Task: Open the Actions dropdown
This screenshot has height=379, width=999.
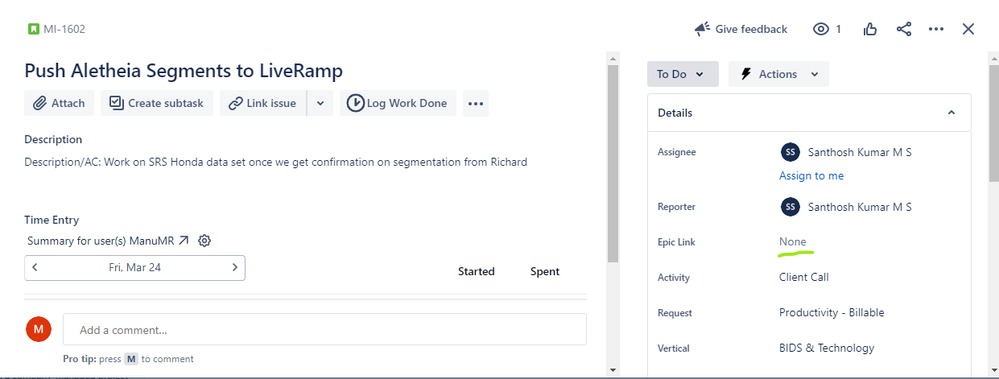Action: point(779,74)
